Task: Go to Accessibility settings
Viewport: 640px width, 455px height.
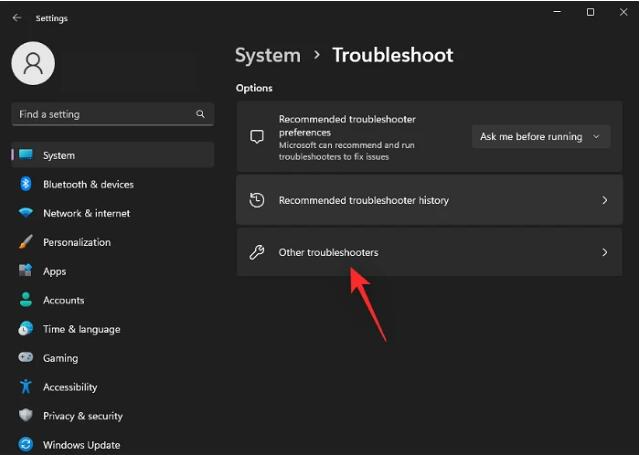Action: pos(113,387)
